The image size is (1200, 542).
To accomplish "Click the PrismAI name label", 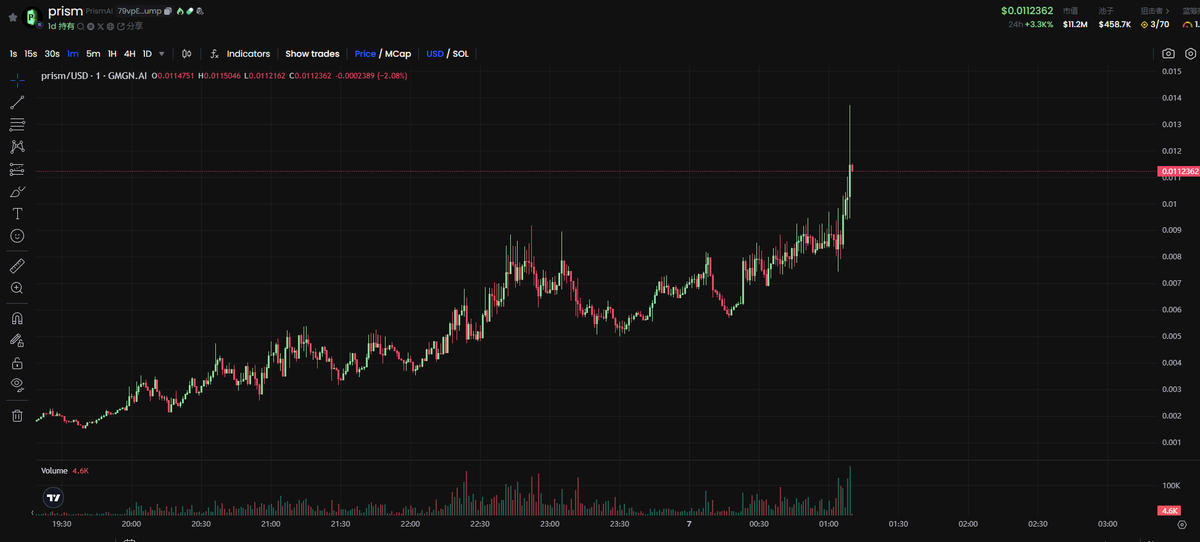I will 99,11.
